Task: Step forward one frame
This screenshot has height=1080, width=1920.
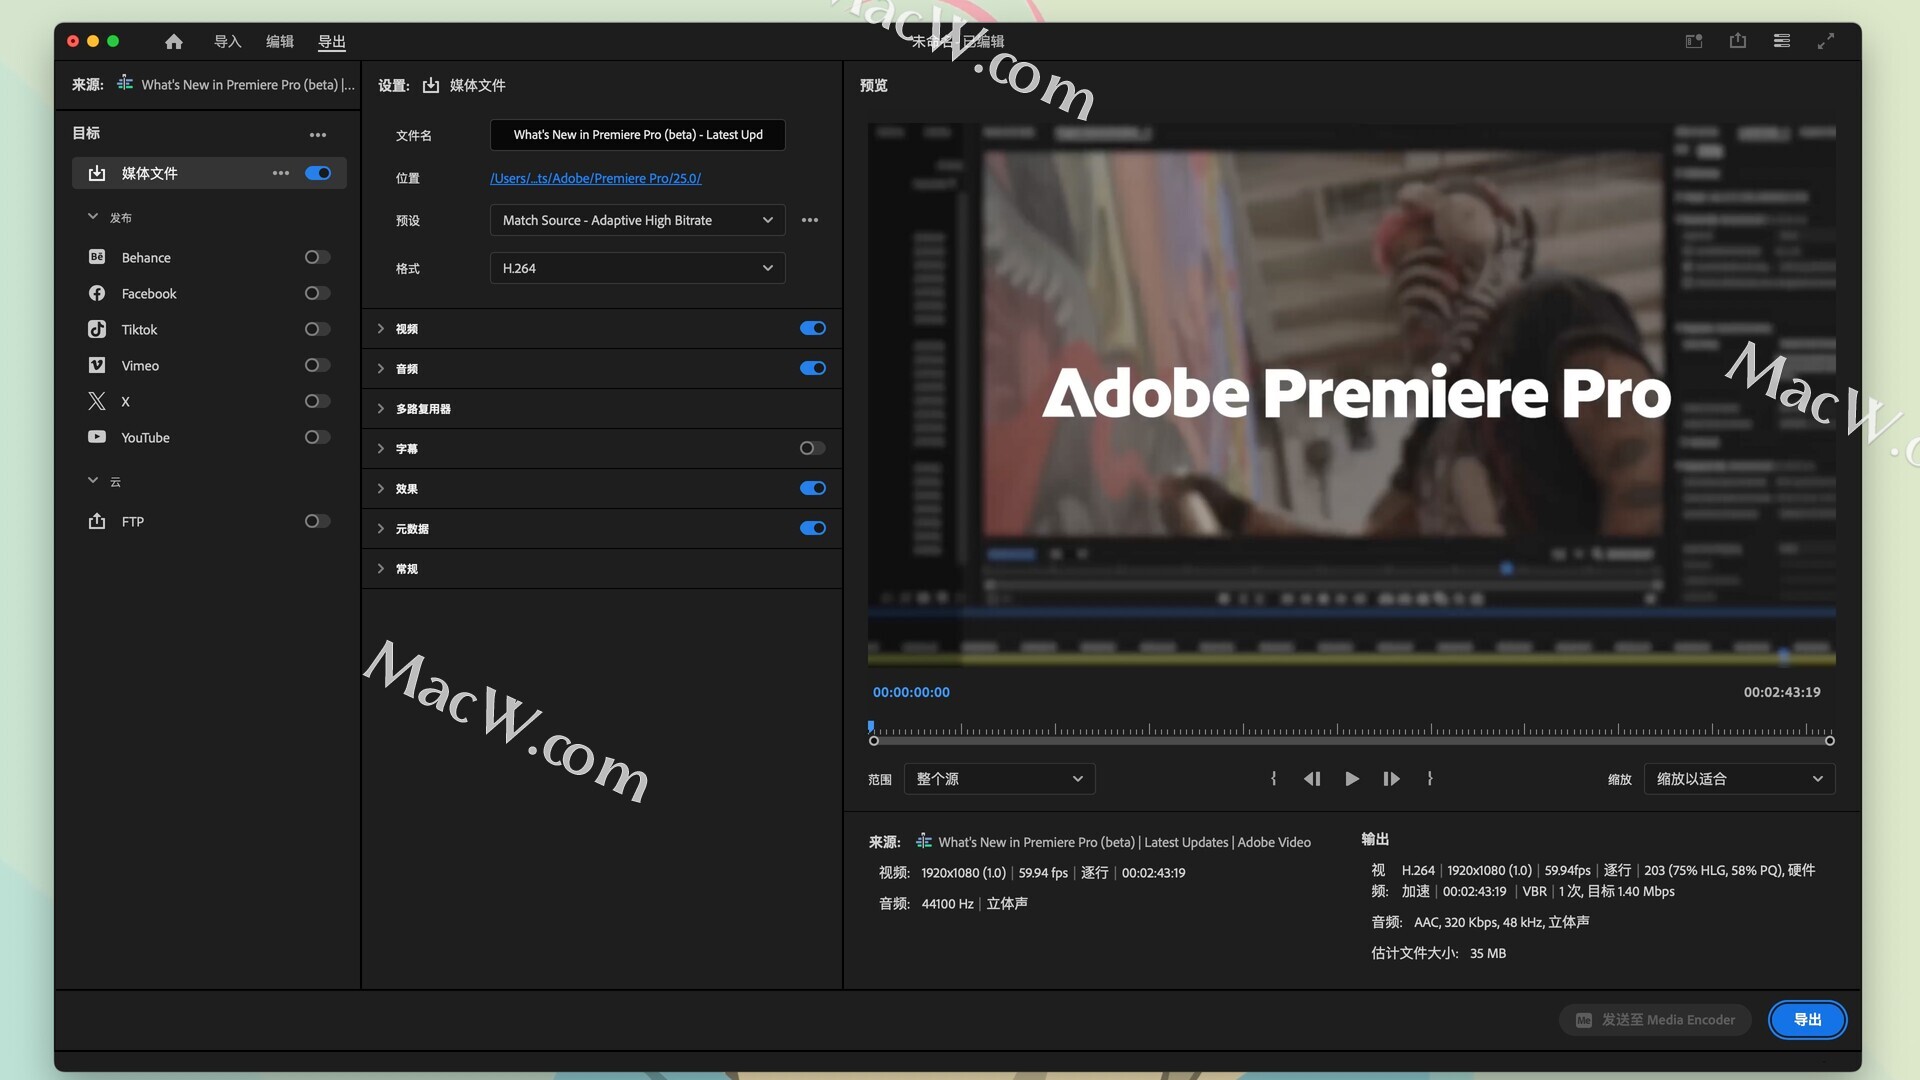Action: coord(1391,778)
